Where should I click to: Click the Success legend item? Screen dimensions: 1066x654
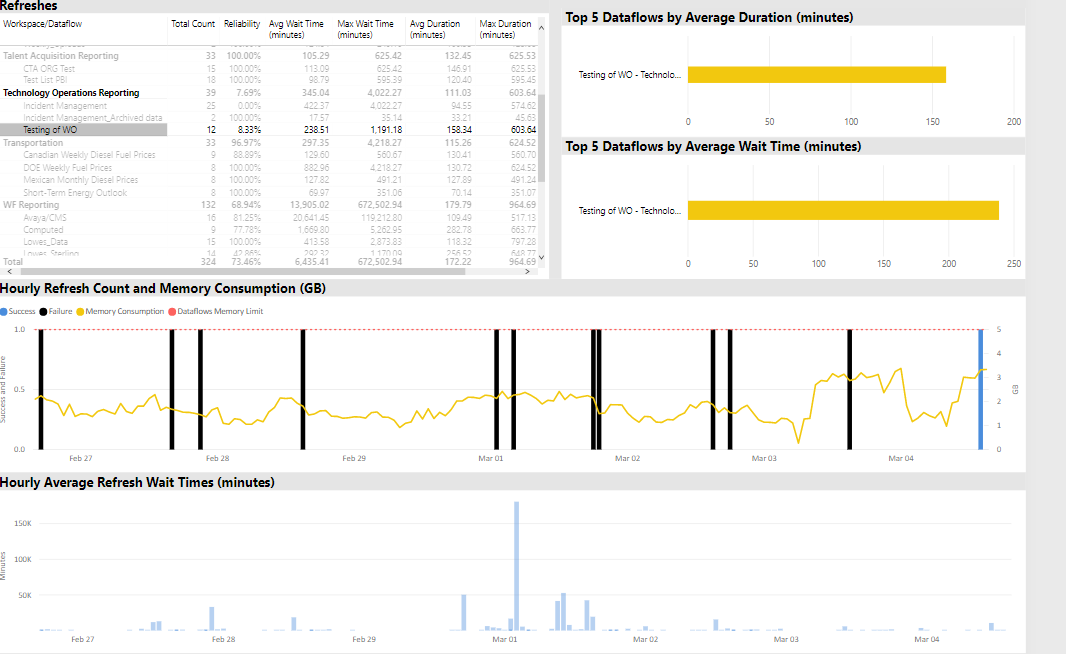(x=18, y=311)
